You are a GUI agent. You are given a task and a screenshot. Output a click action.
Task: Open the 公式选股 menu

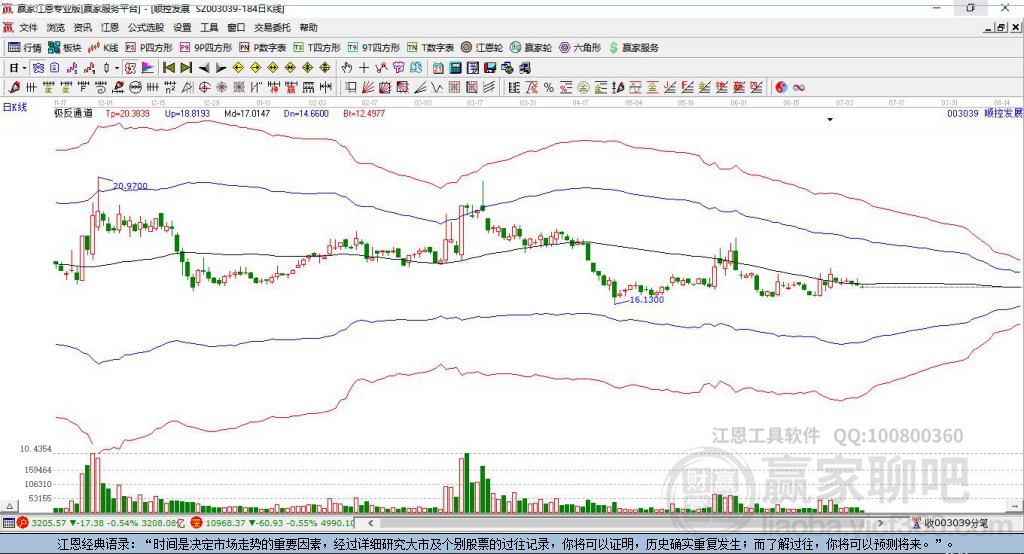(x=146, y=27)
